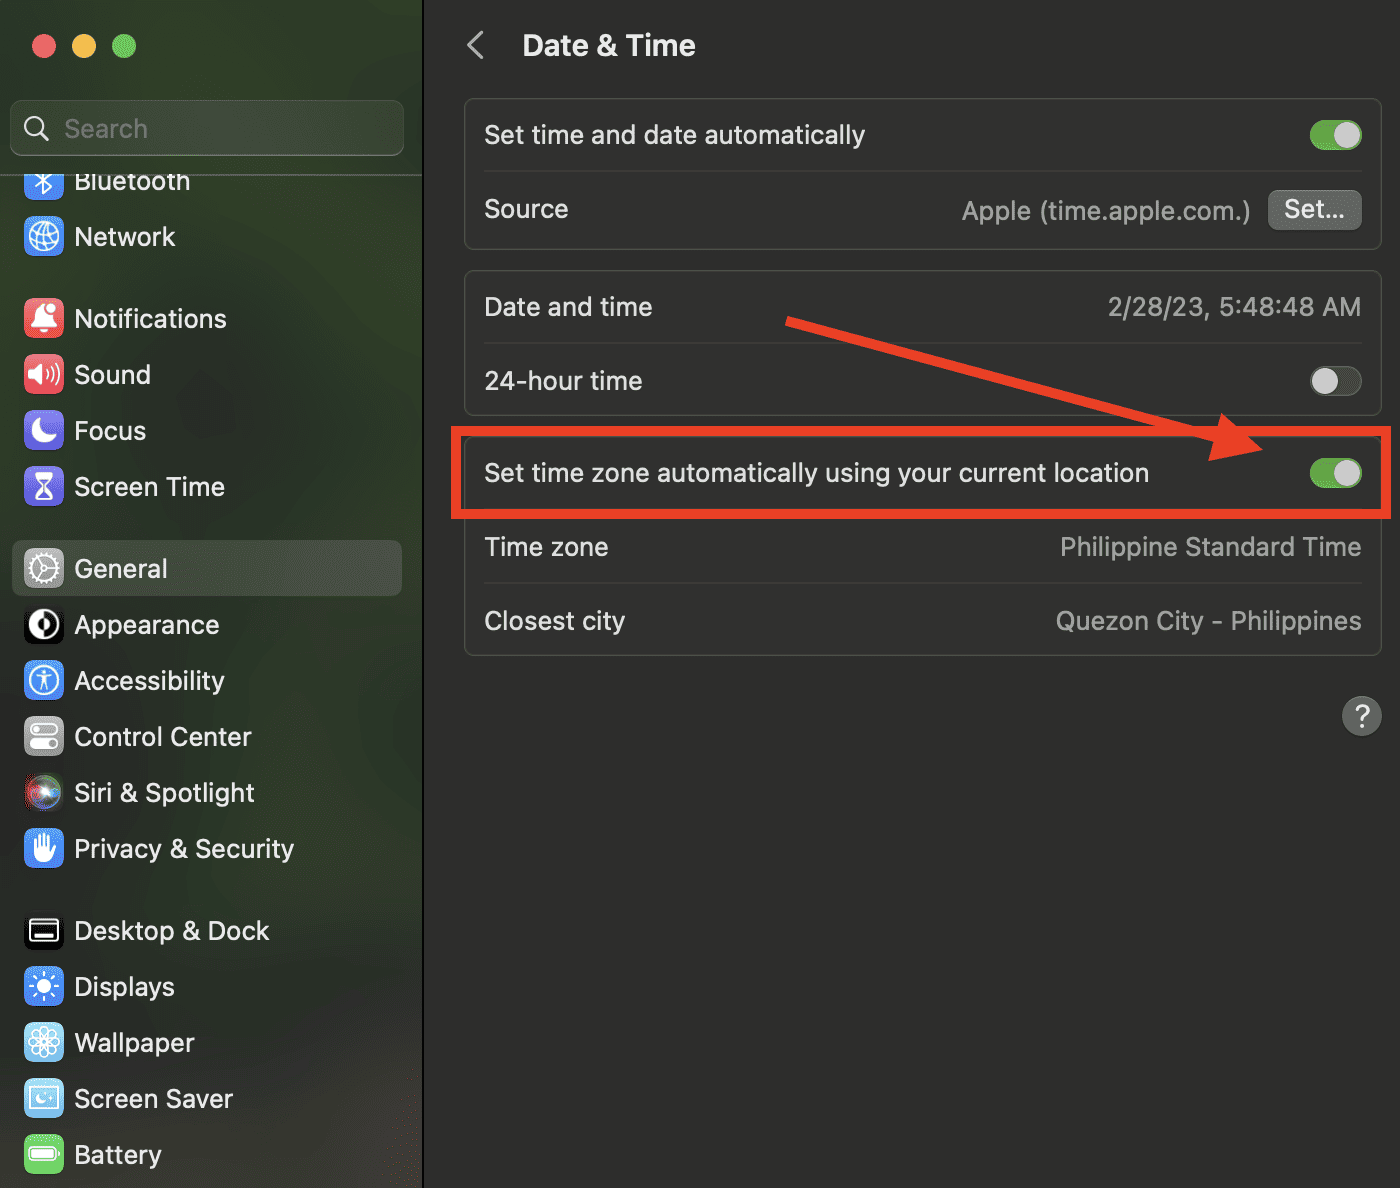This screenshot has height=1188, width=1400.
Task: Click the Siri & Spotlight icon
Action: (x=44, y=793)
